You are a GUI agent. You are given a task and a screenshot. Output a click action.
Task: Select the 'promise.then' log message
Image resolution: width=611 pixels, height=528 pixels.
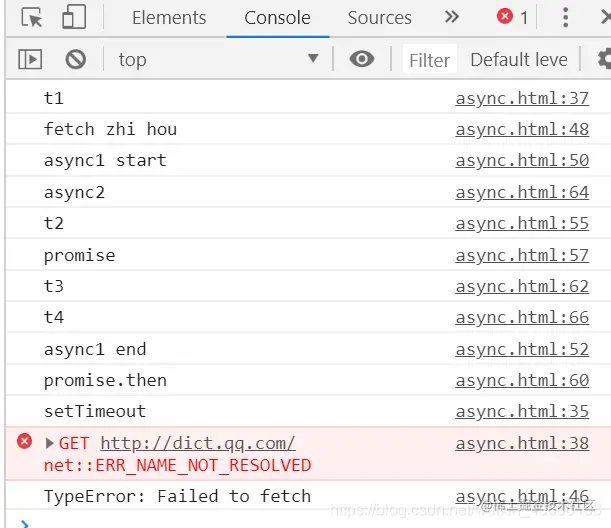click(105, 381)
